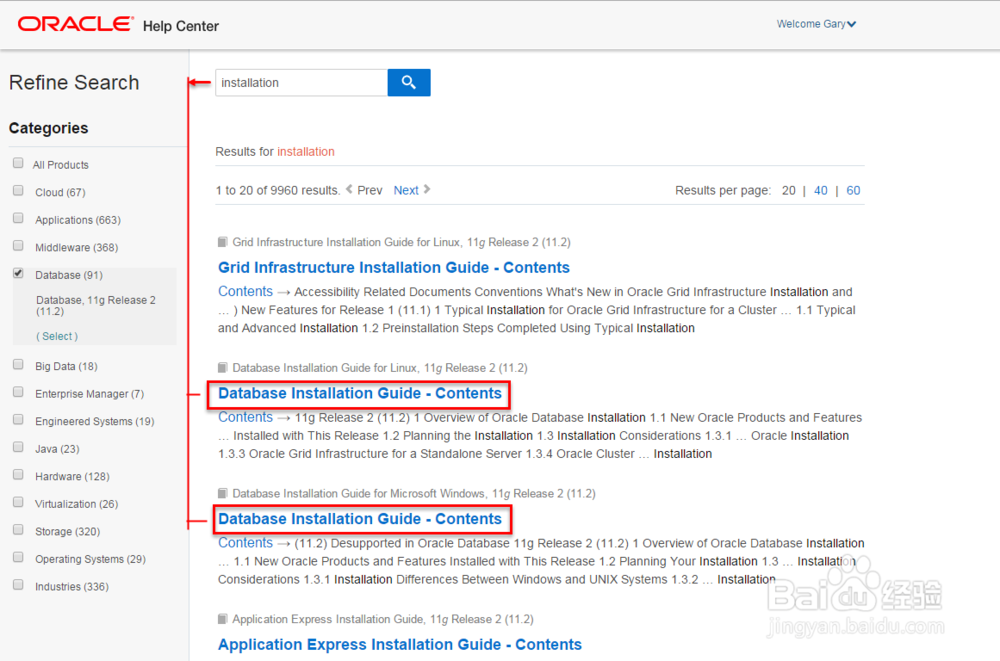1000x661 pixels.
Task: Uncheck the Database (91) checkbox
Action: coord(18,273)
